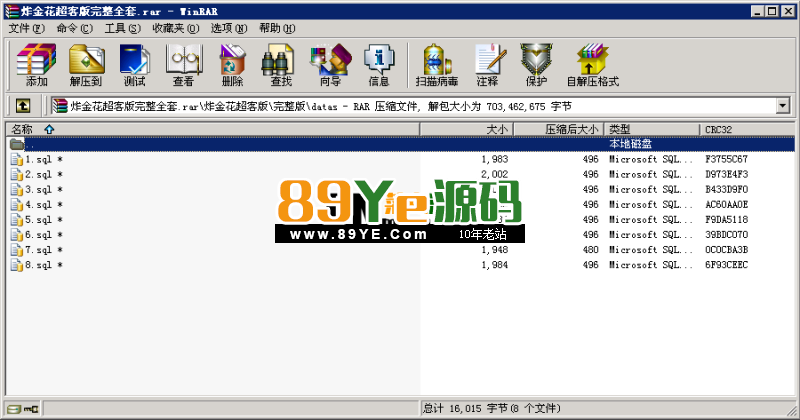Image resolution: width=800 pixels, height=420 pixels.
Task: Click the 4.sql file icon
Action: coord(17,205)
